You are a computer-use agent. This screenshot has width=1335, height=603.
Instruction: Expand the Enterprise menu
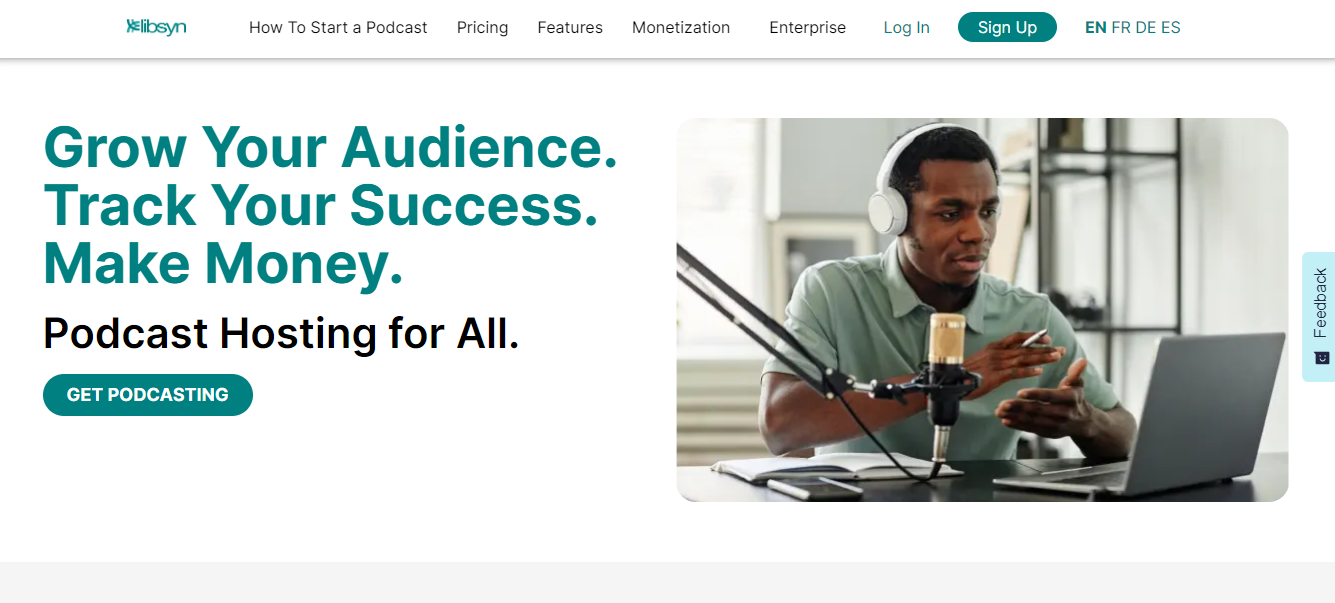click(807, 27)
